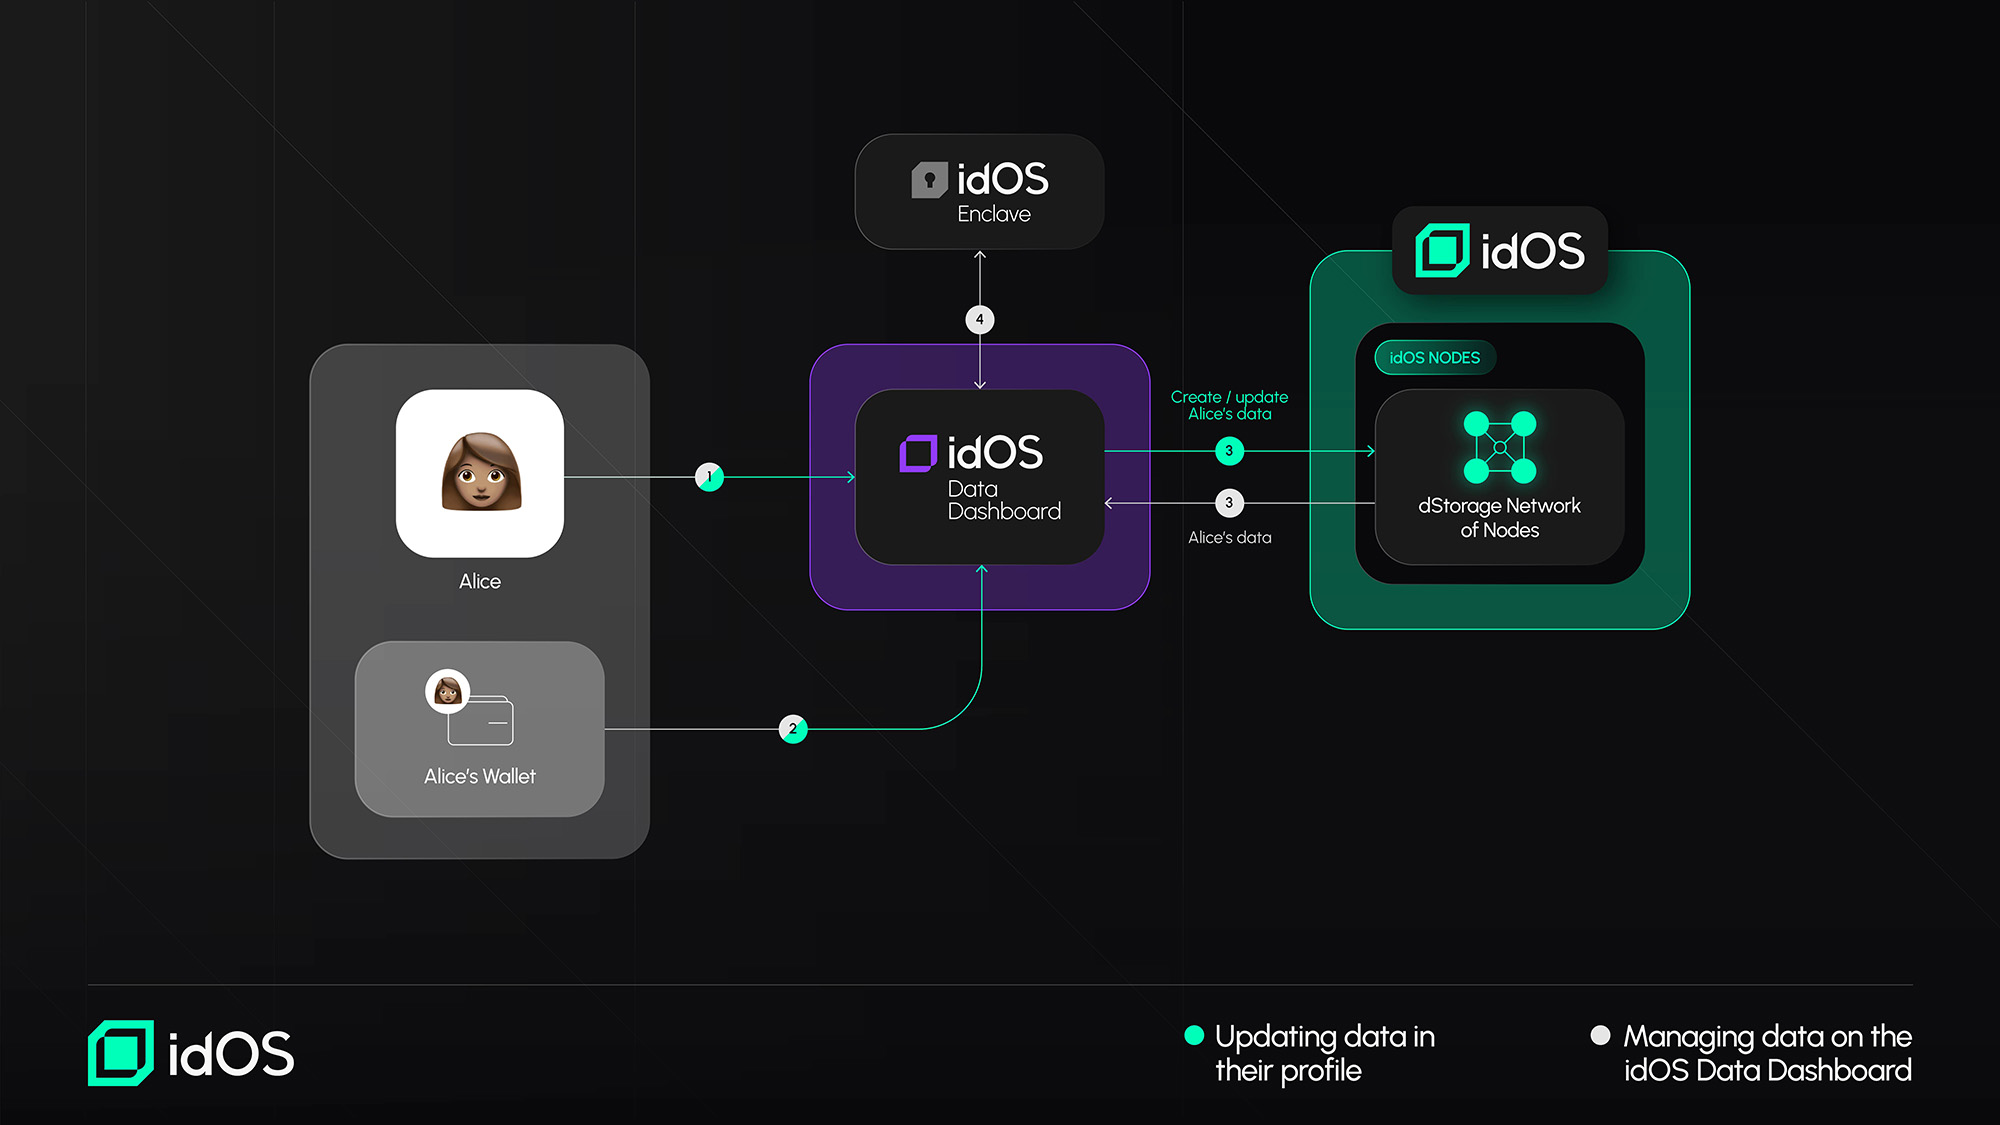Click Alice's avatar emoji tile

pyautogui.click(x=480, y=473)
